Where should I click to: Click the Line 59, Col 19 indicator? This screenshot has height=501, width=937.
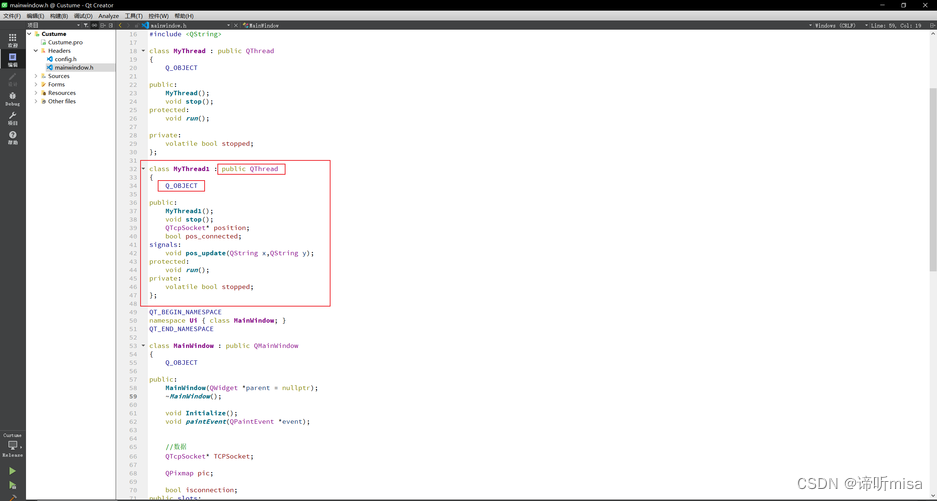point(898,25)
